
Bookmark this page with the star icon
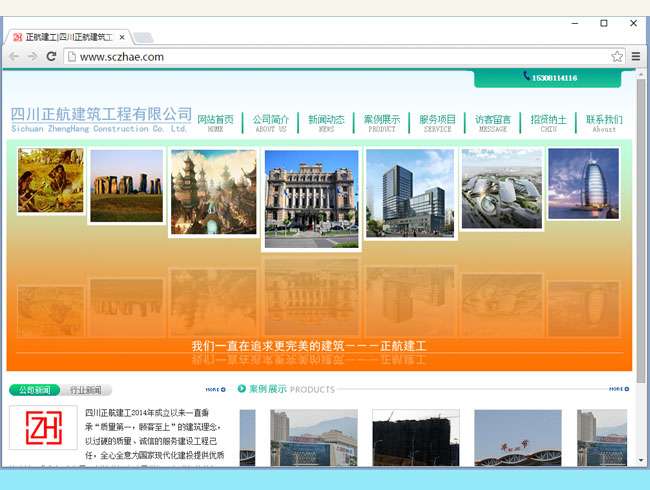click(x=617, y=57)
